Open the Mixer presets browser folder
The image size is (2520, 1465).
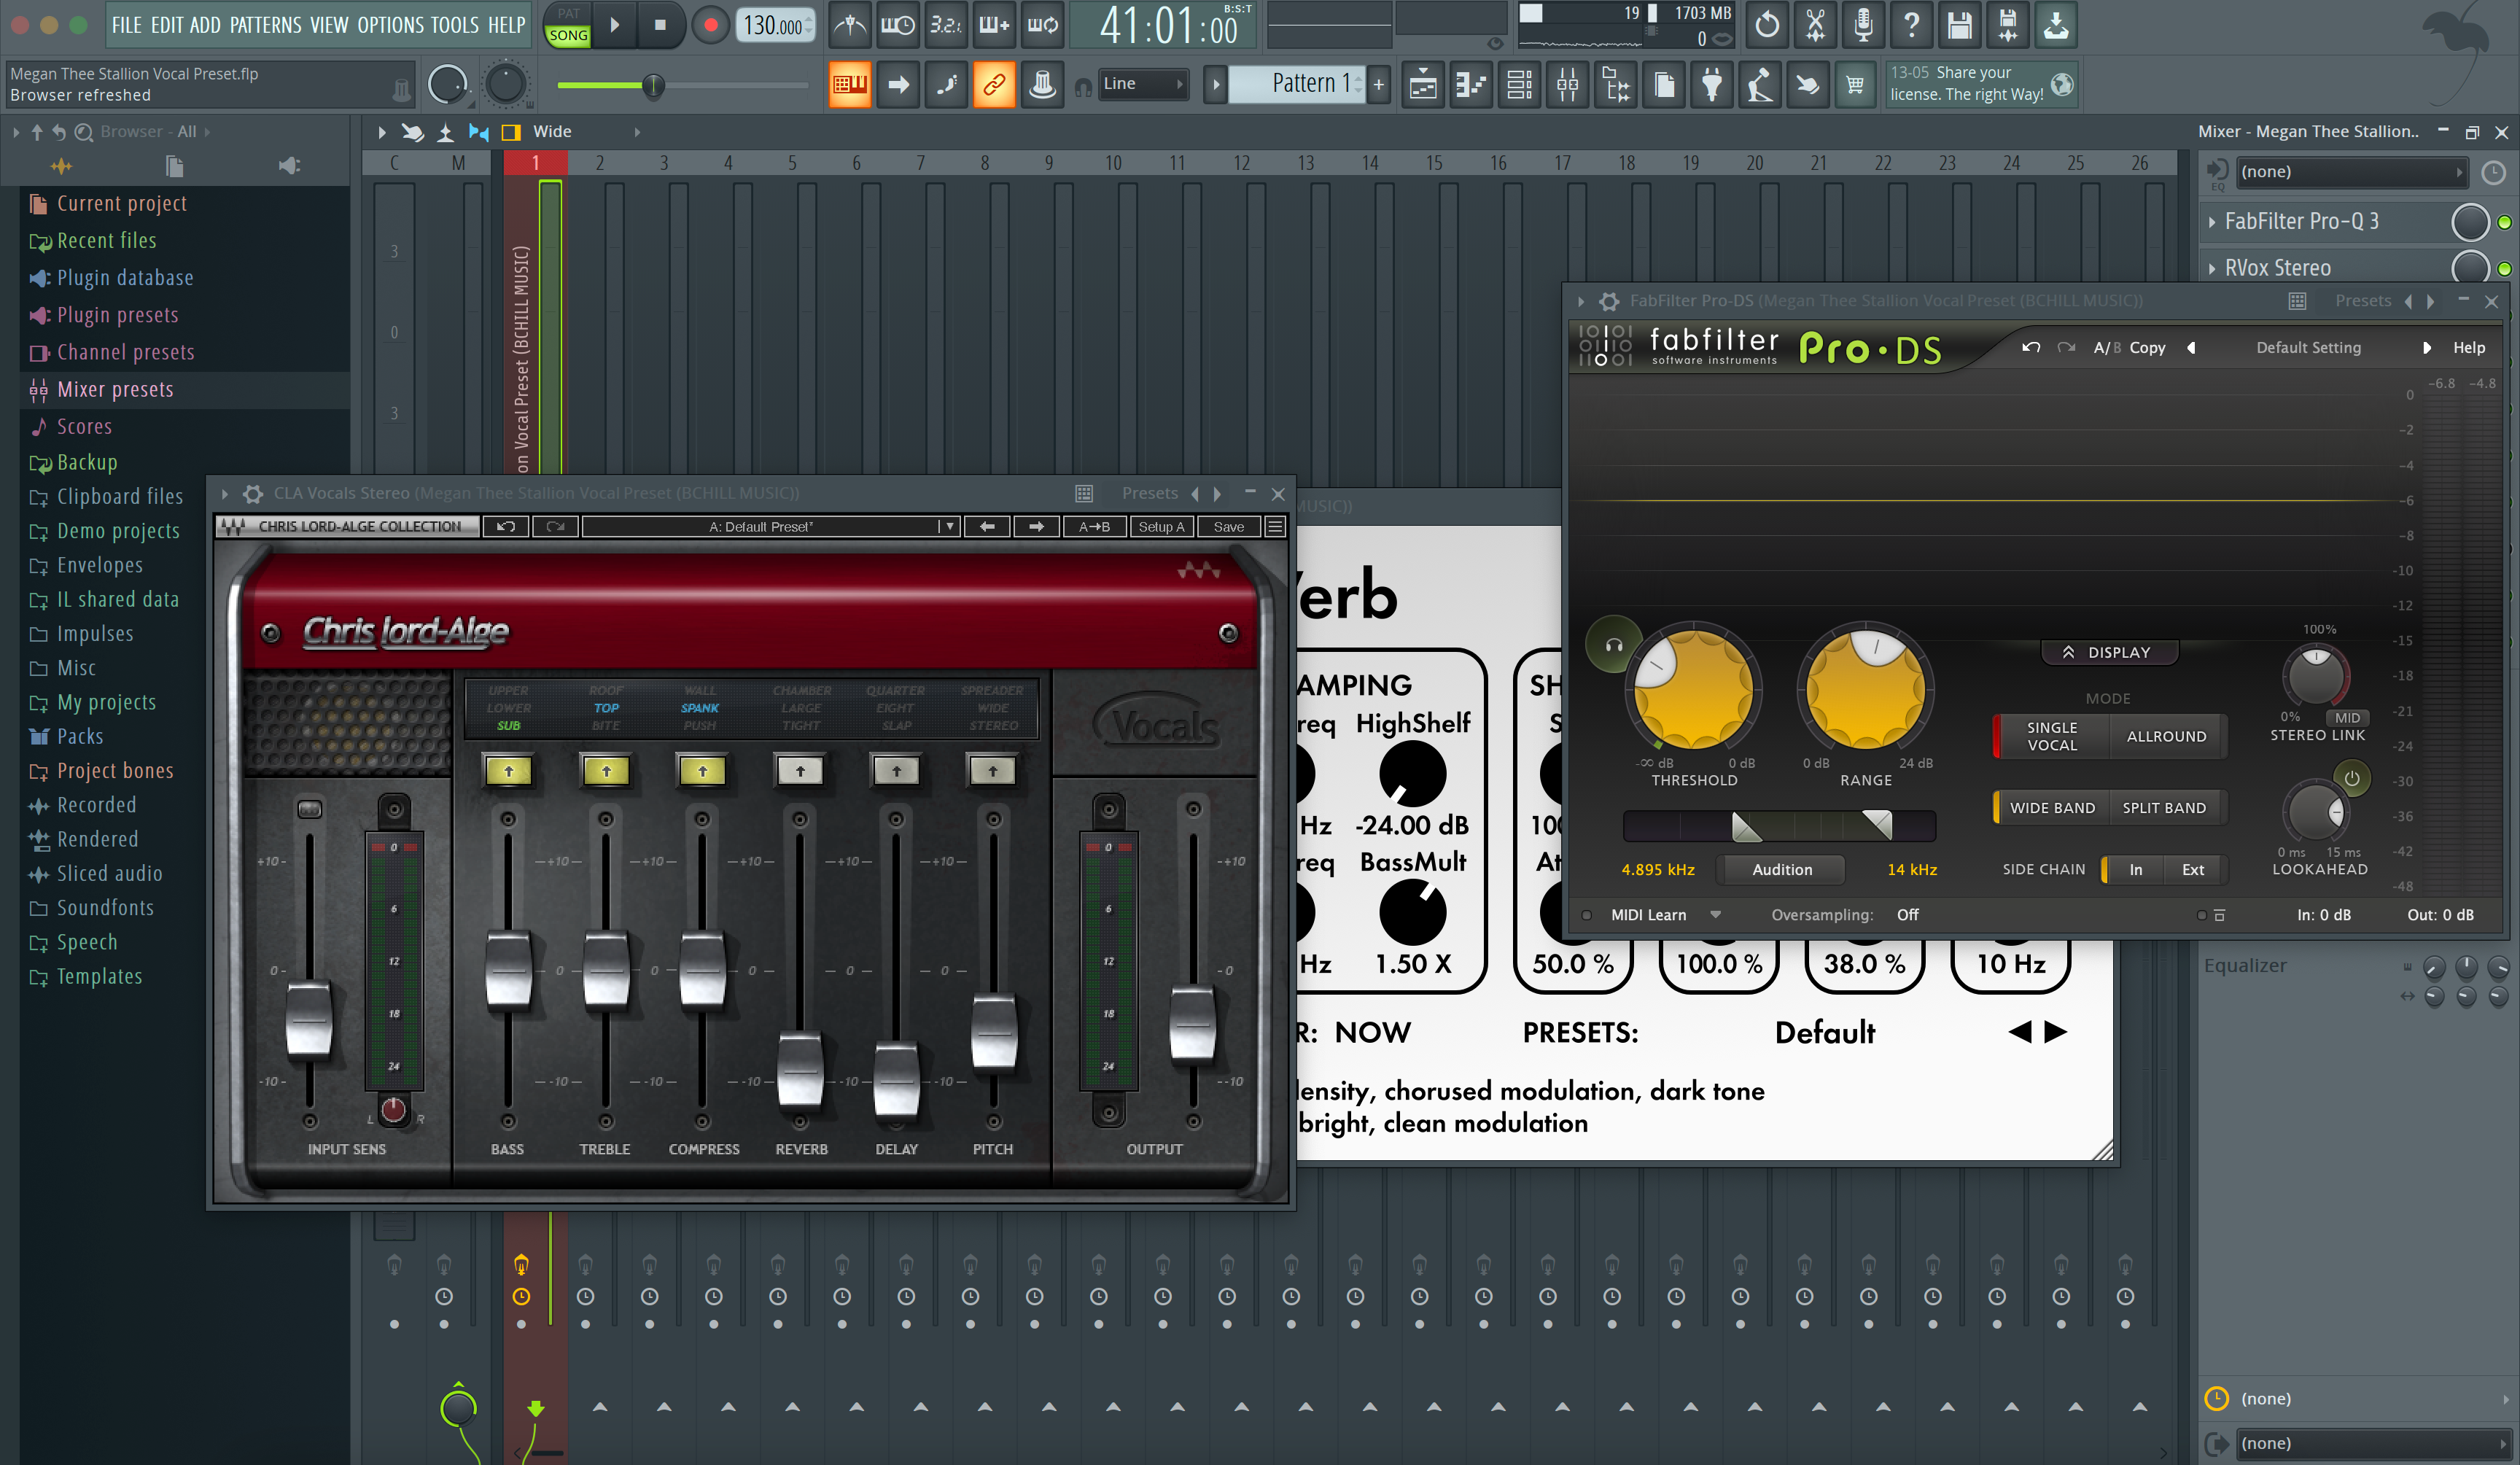[115, 389]
